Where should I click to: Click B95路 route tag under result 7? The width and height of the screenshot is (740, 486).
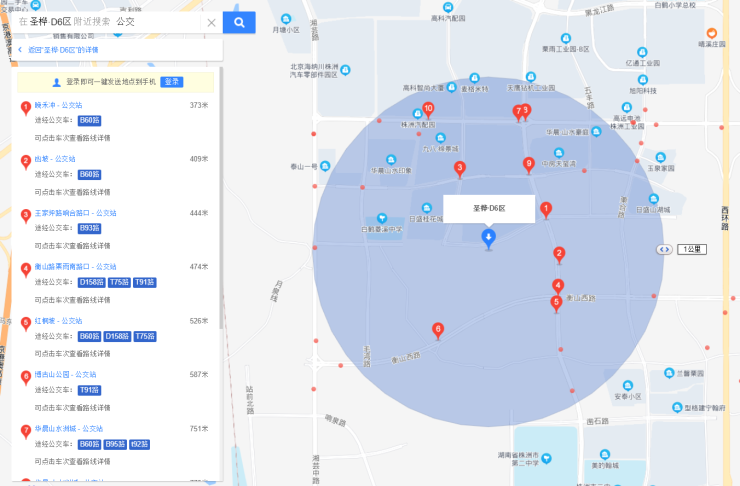[115, 444]
